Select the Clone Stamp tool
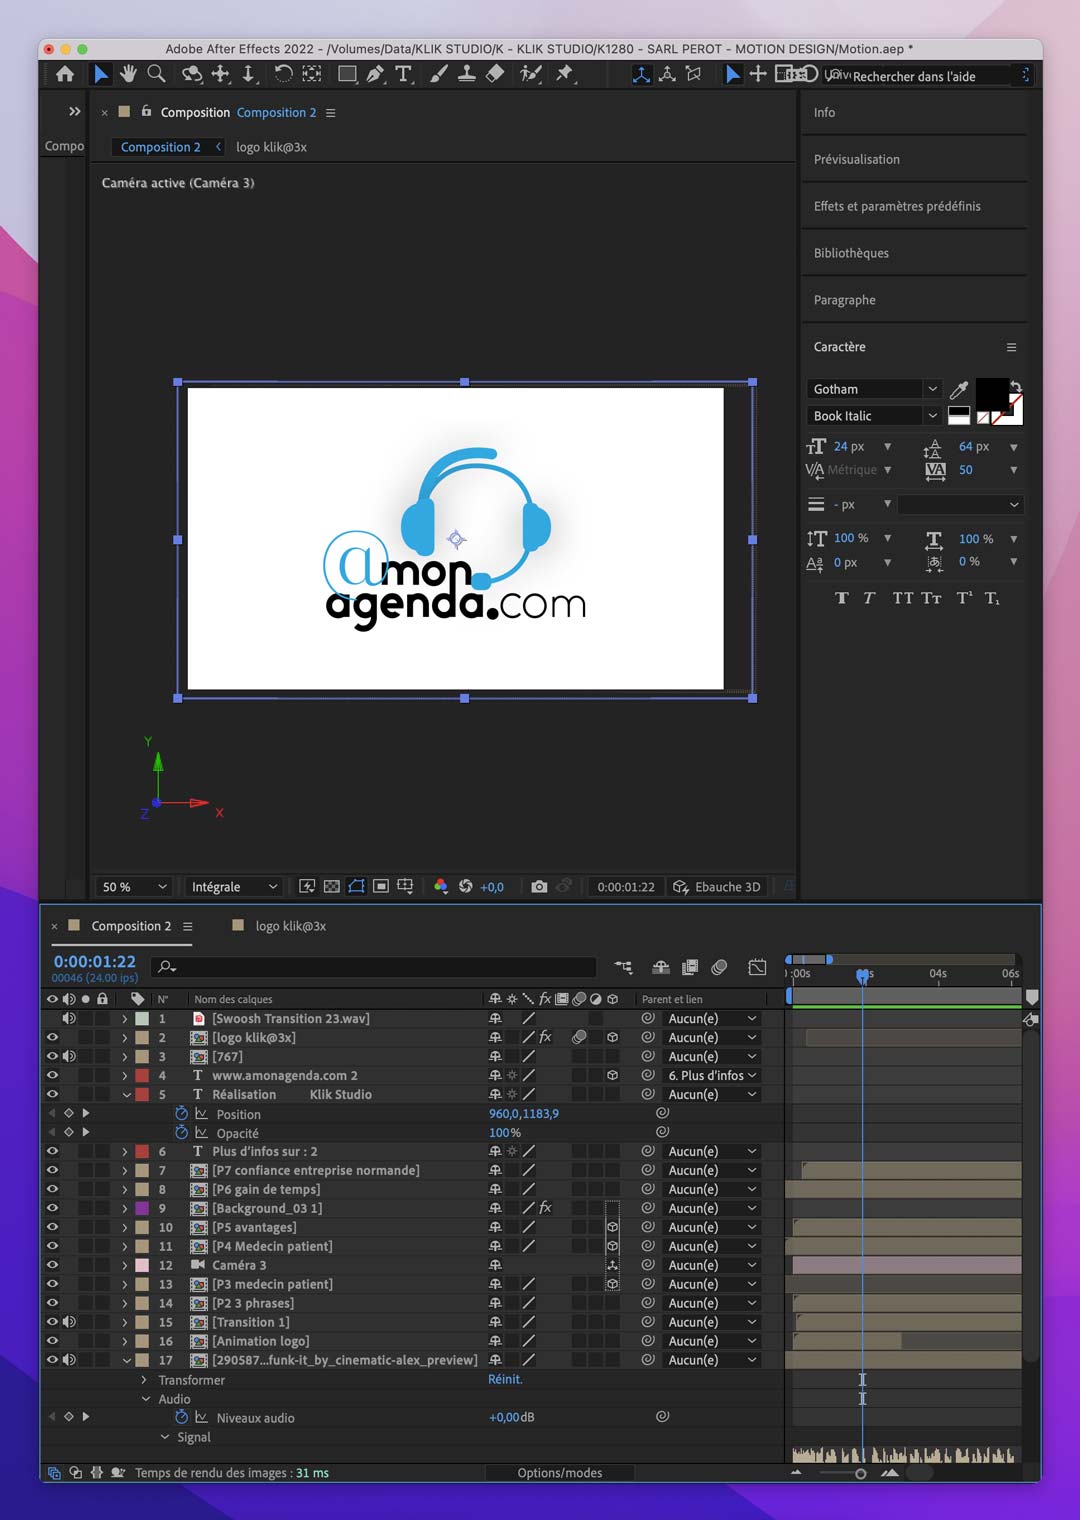Screen dimensions: 1080x1520 coord(466,74)
